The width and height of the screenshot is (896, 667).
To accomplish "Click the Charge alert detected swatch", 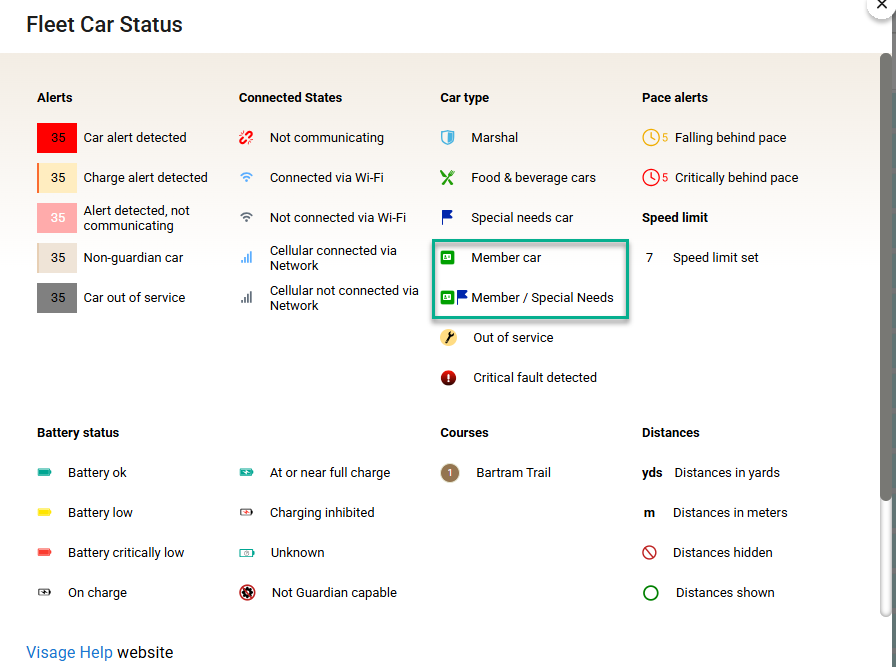I will [x=57, y=178].
